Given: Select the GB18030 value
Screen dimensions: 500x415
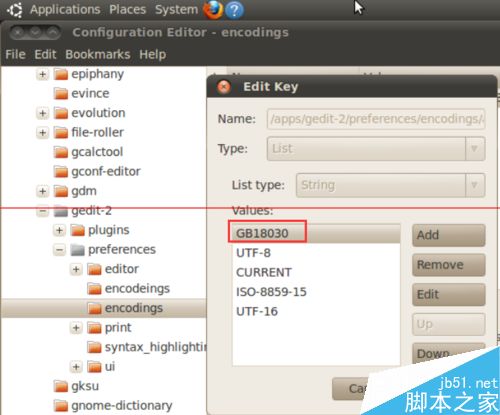Looking at the screenshot, I should [316, 233].
